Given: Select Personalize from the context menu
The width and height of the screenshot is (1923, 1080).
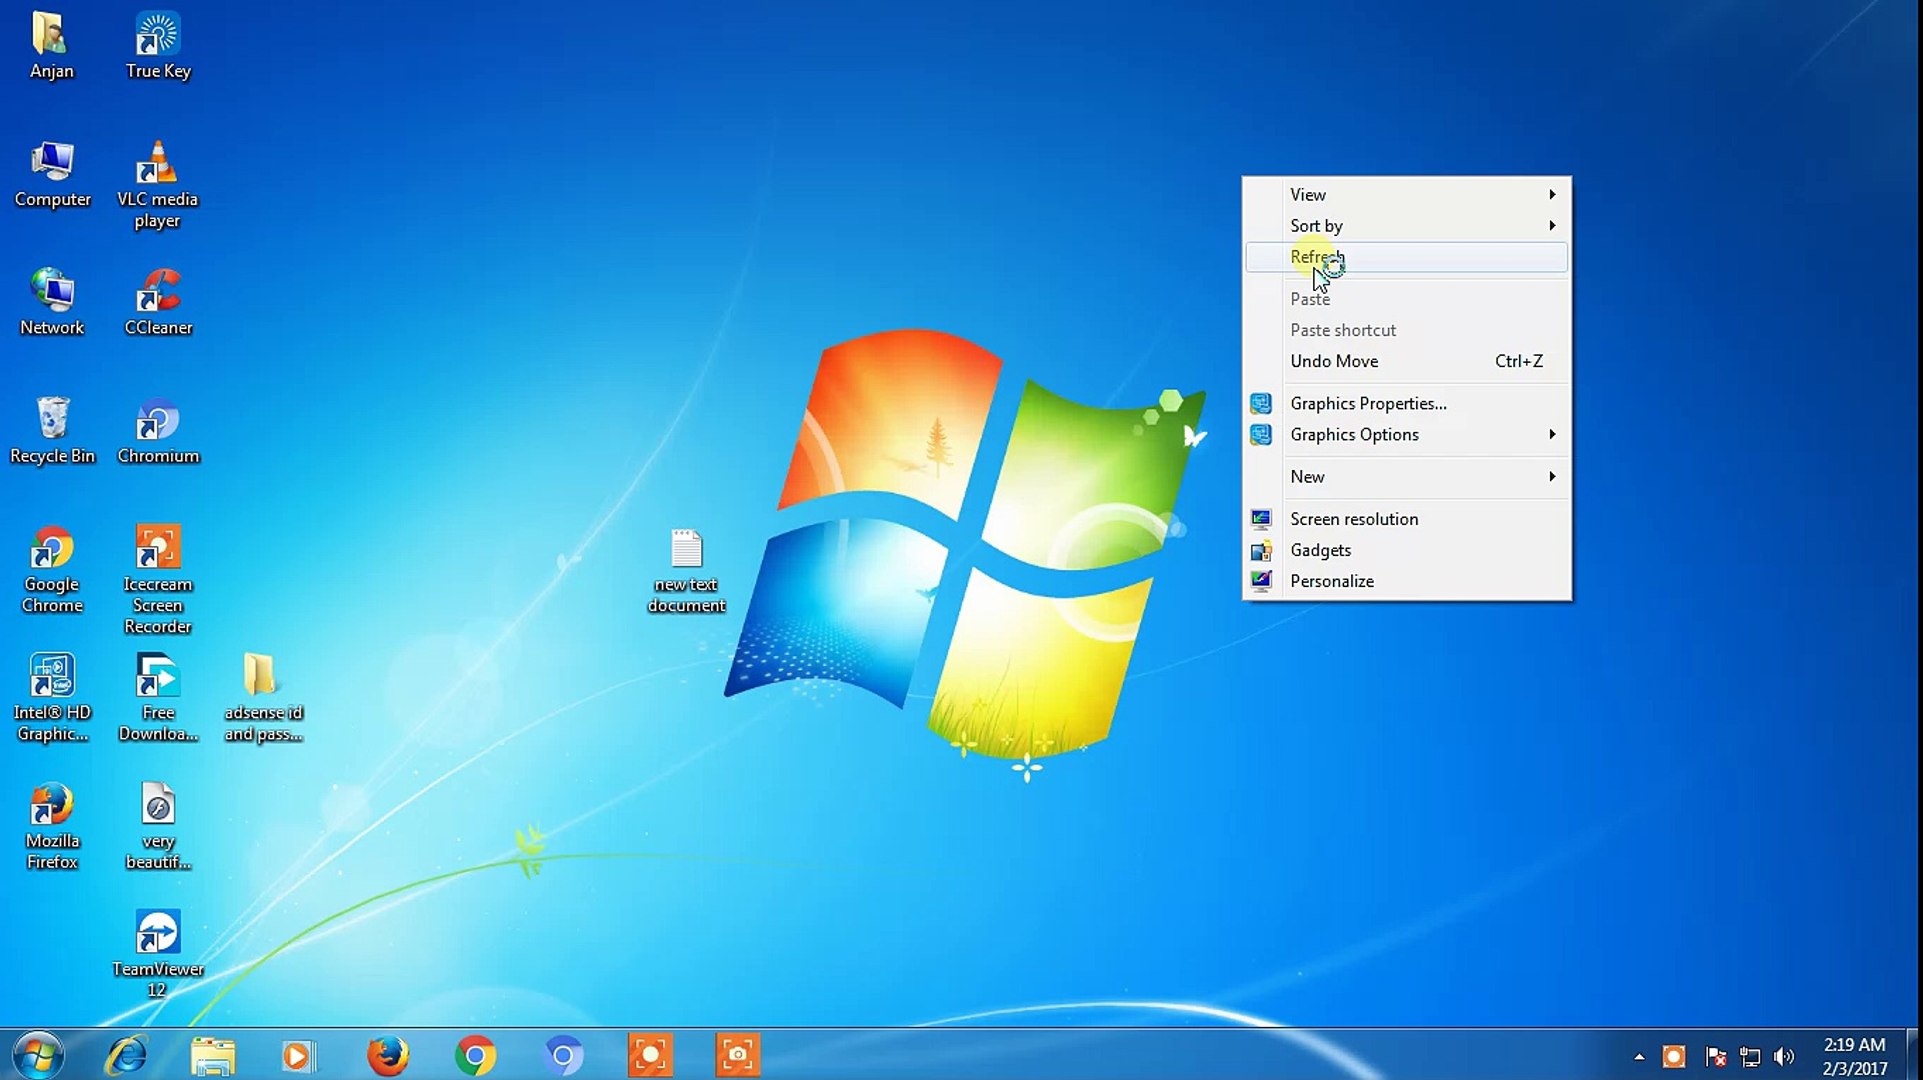Looking at the screenshot, I should tap(1332, 581).
